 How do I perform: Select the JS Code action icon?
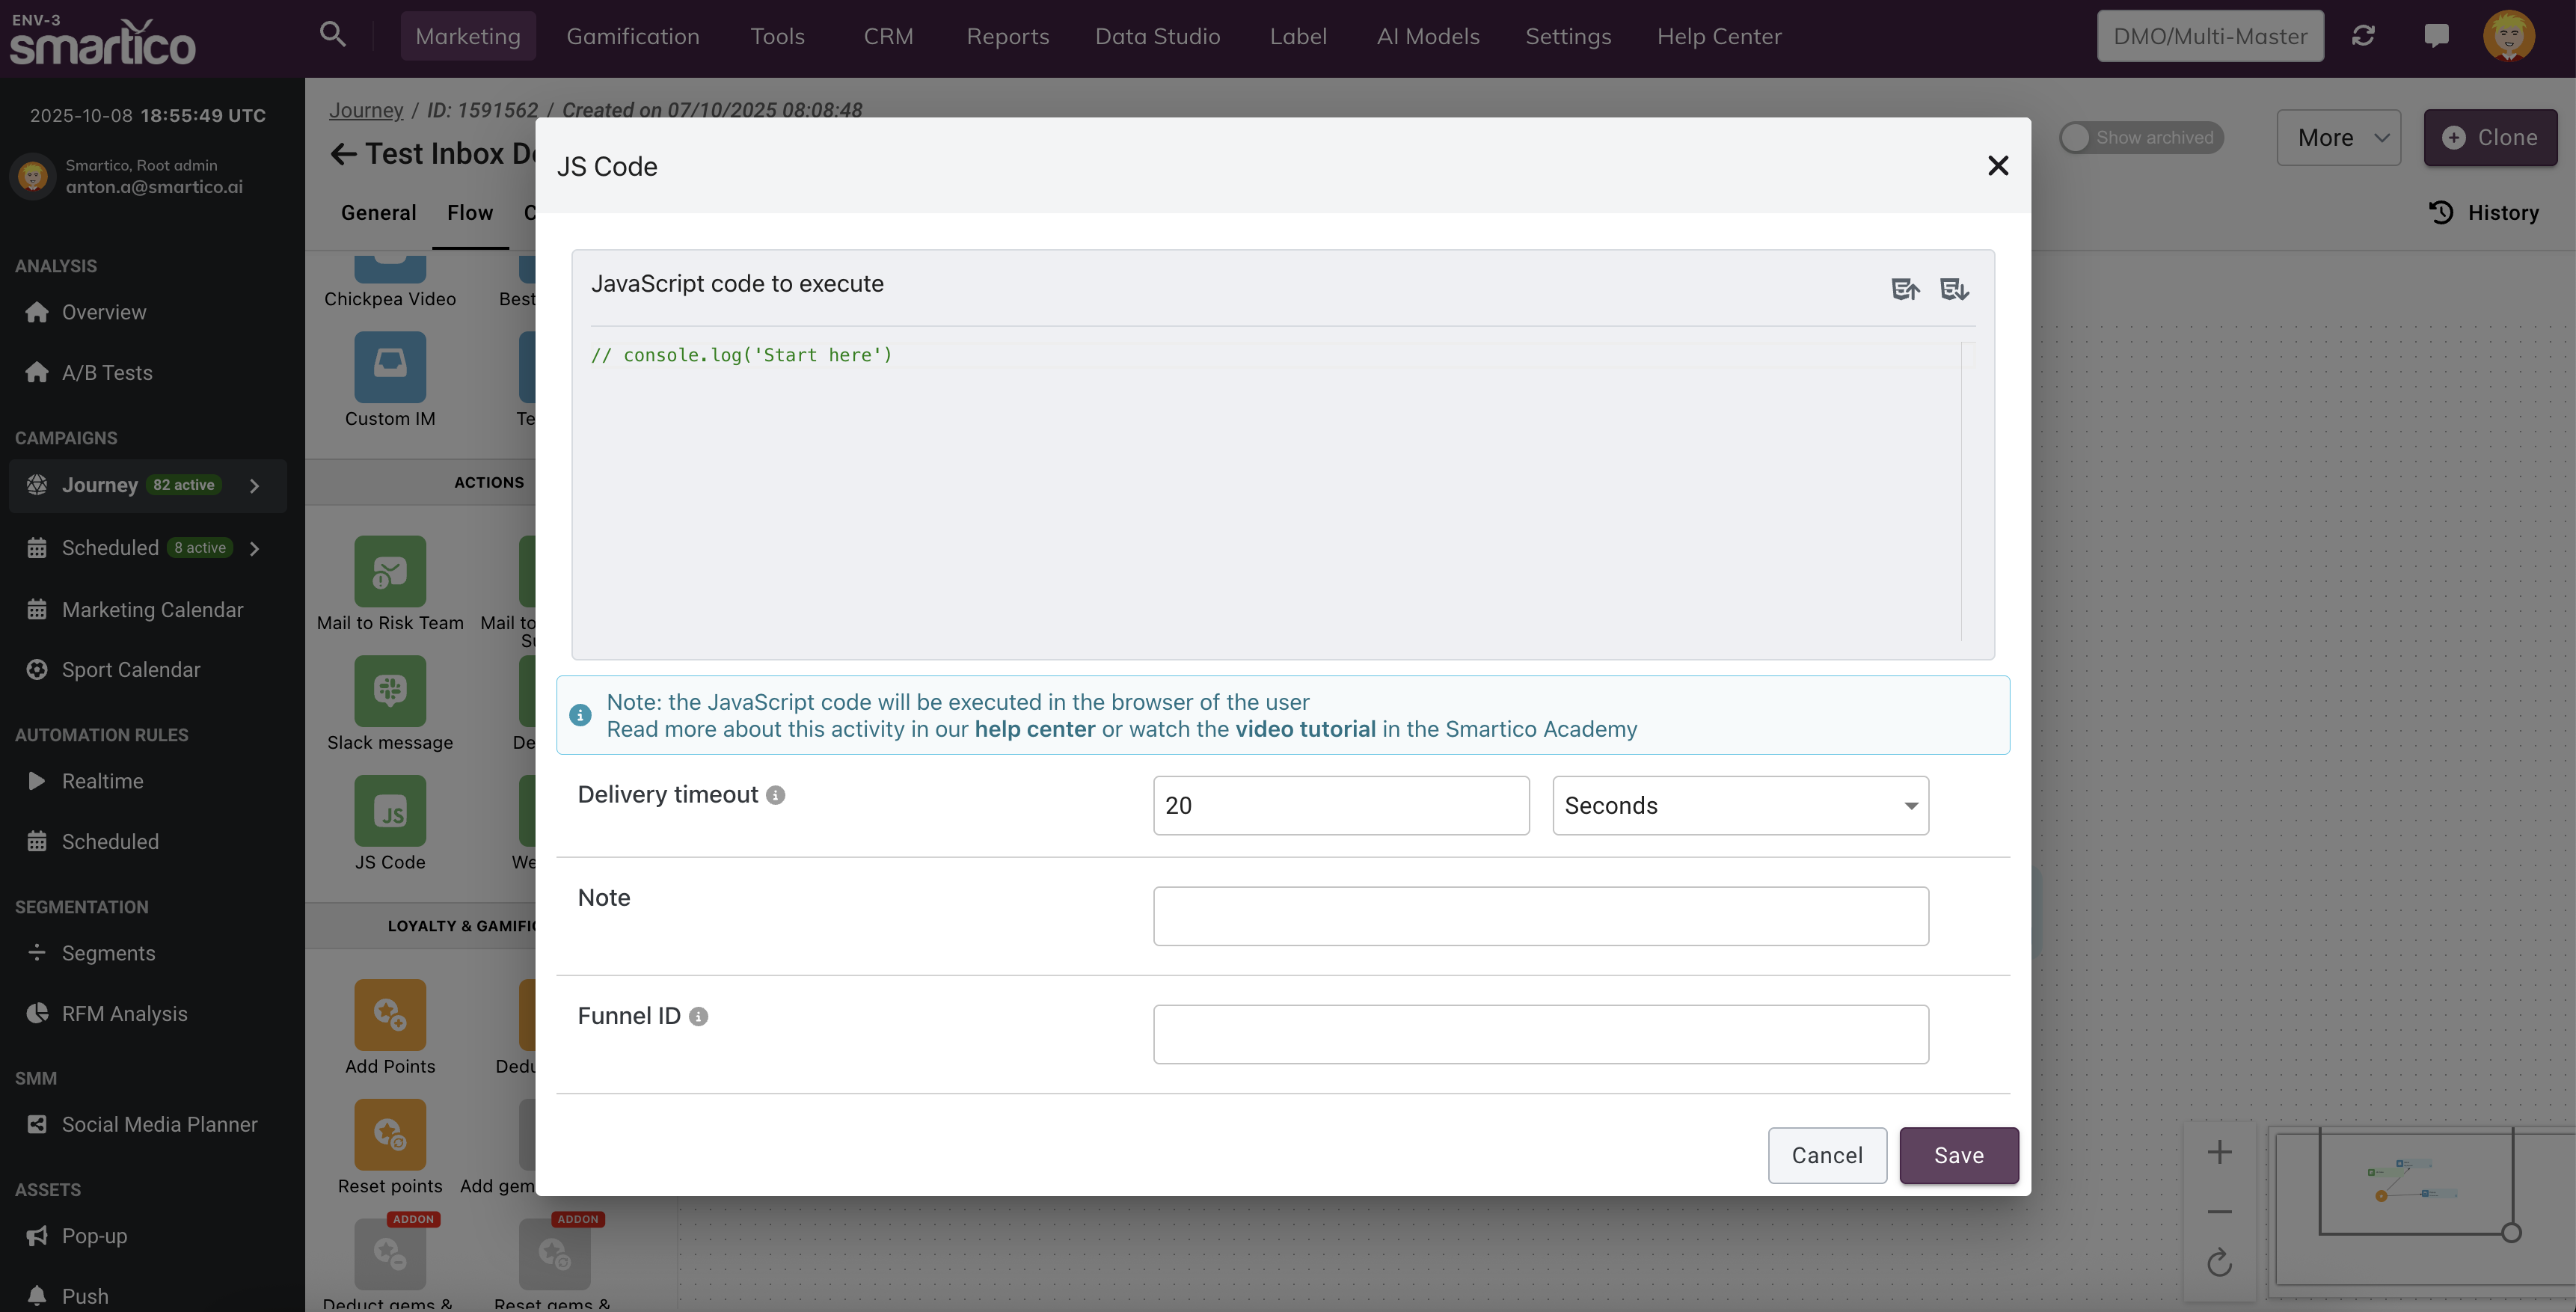coord(390,811)
